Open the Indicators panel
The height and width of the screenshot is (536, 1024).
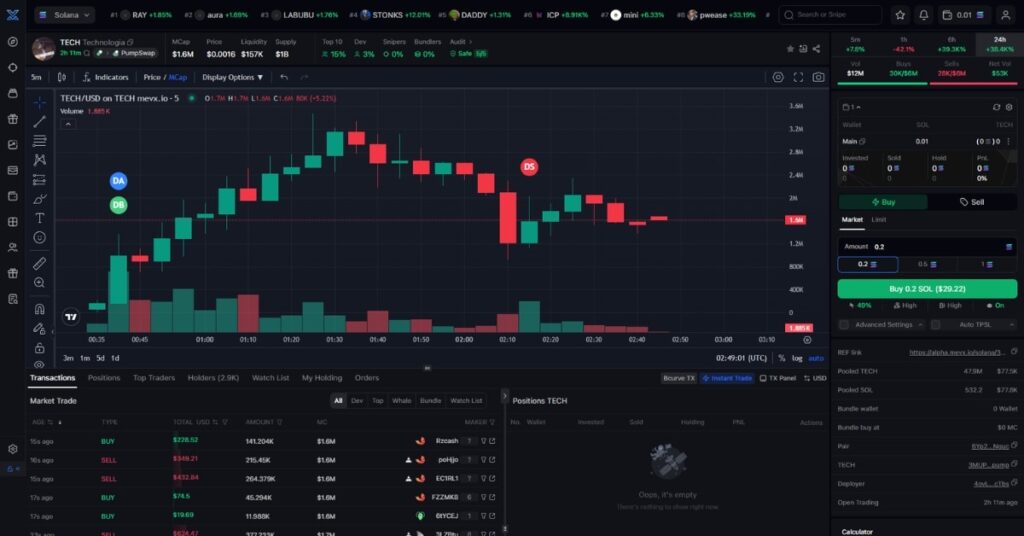[105, 77]
